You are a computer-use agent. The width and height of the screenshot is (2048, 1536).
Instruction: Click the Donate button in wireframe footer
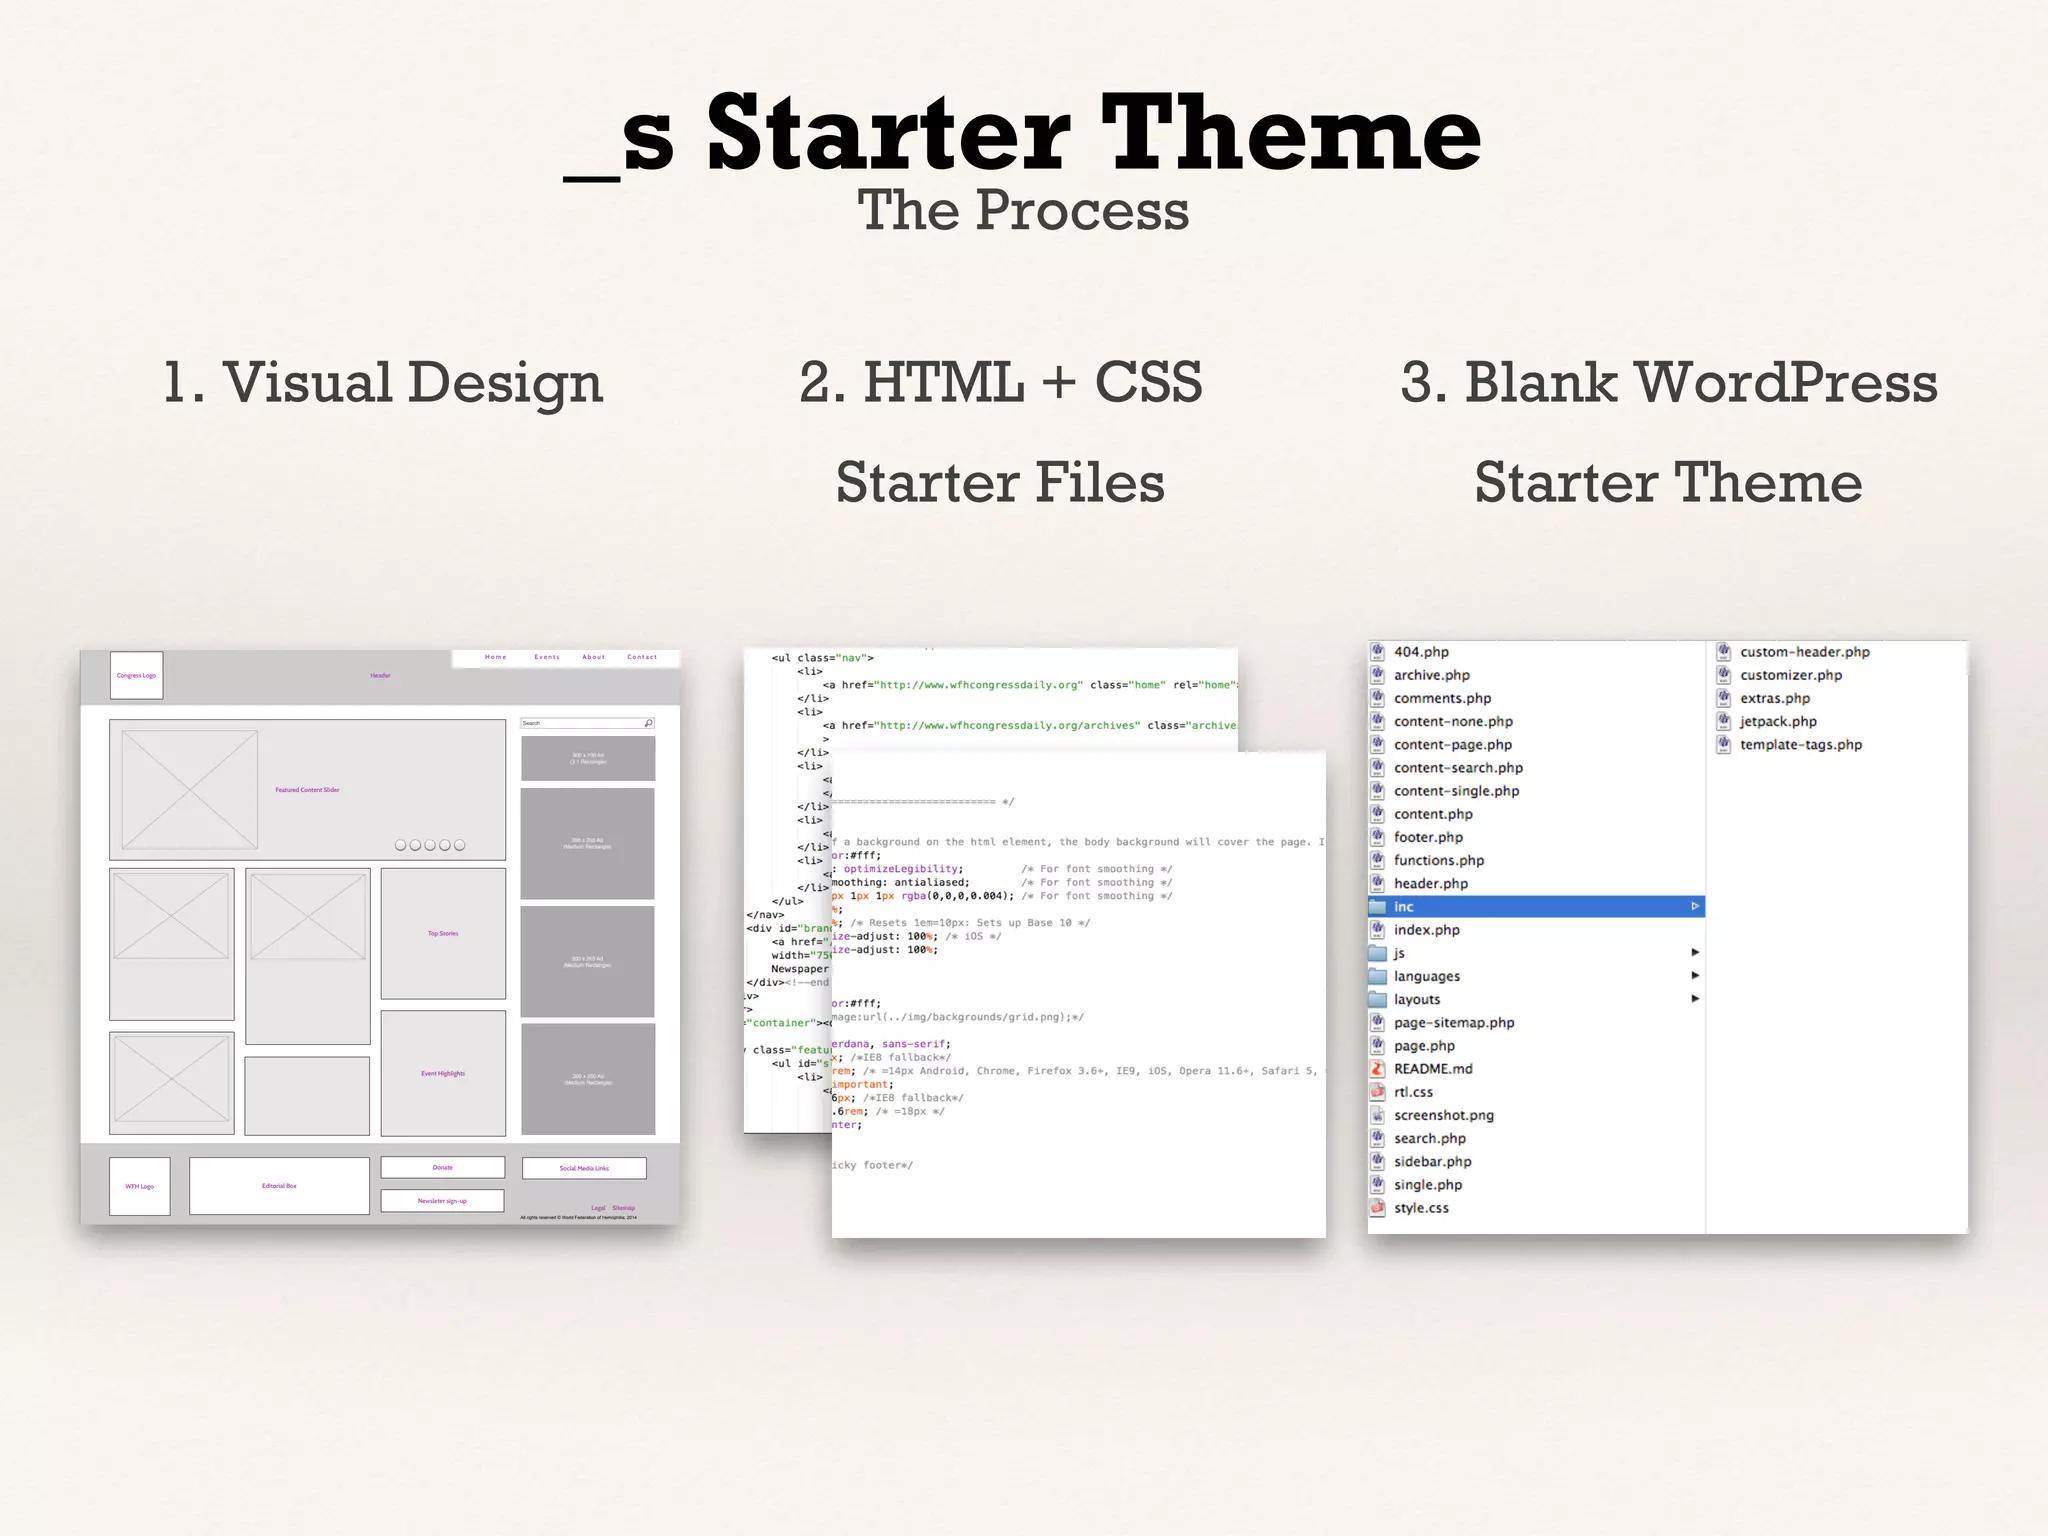443,1168
